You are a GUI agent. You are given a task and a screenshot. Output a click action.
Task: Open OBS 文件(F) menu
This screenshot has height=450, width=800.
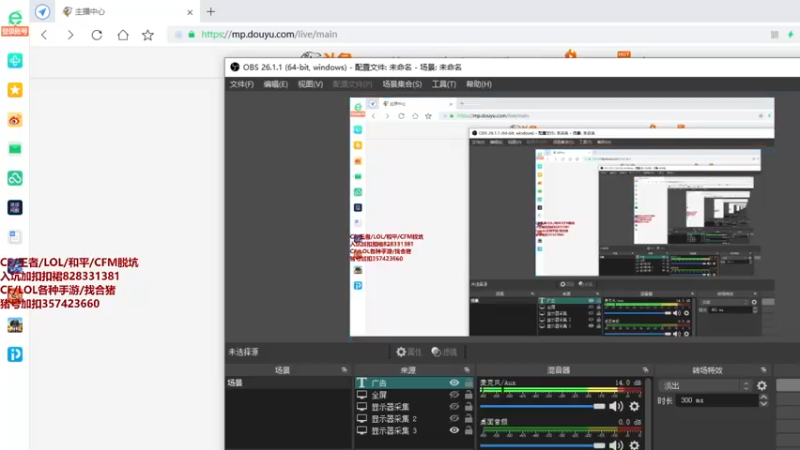(x=242, y=84)
